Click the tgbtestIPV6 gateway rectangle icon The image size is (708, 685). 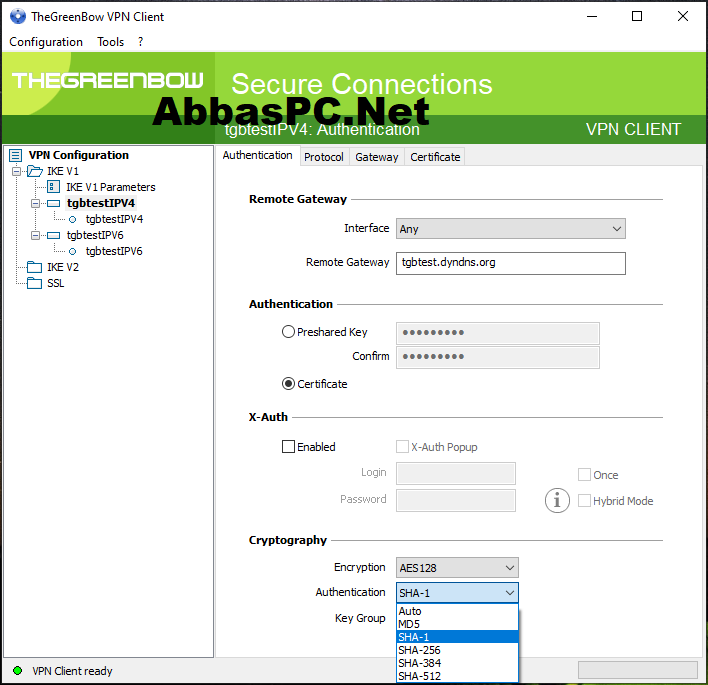click(x=53, y=235)
